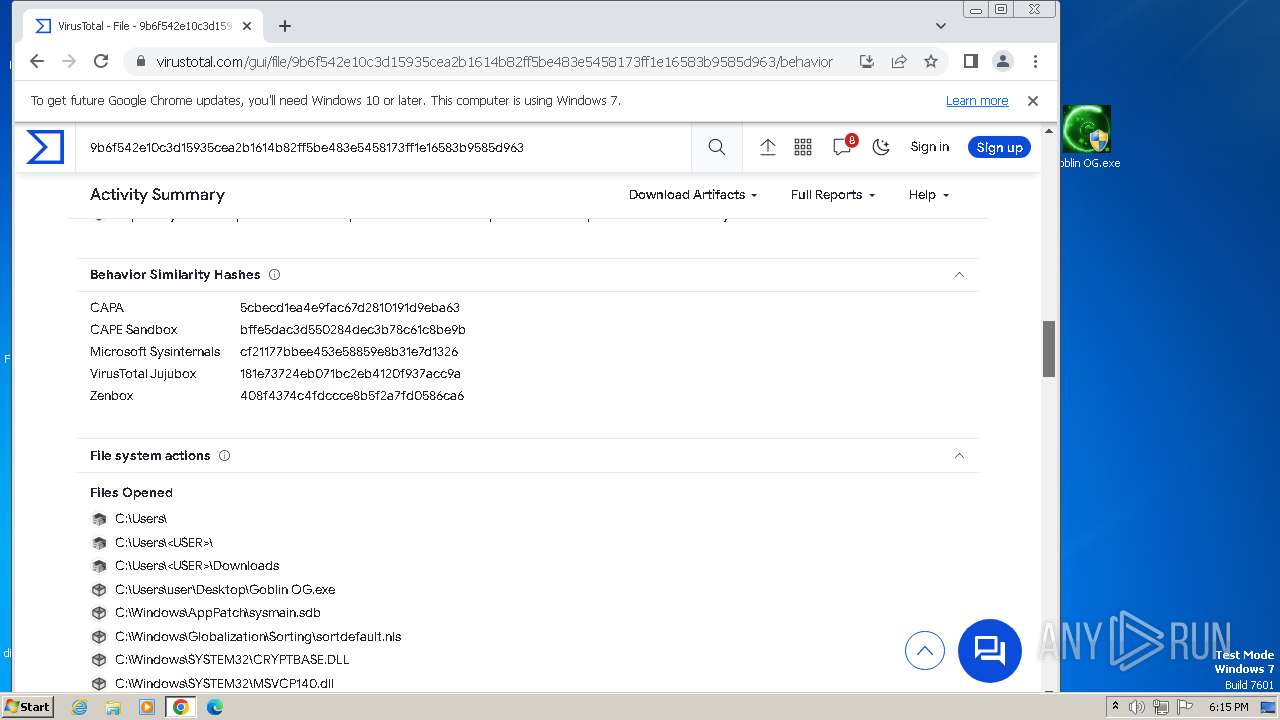
Task: Click the search magnifier icon
Action: pyautogui.click(x=717, y=147)
